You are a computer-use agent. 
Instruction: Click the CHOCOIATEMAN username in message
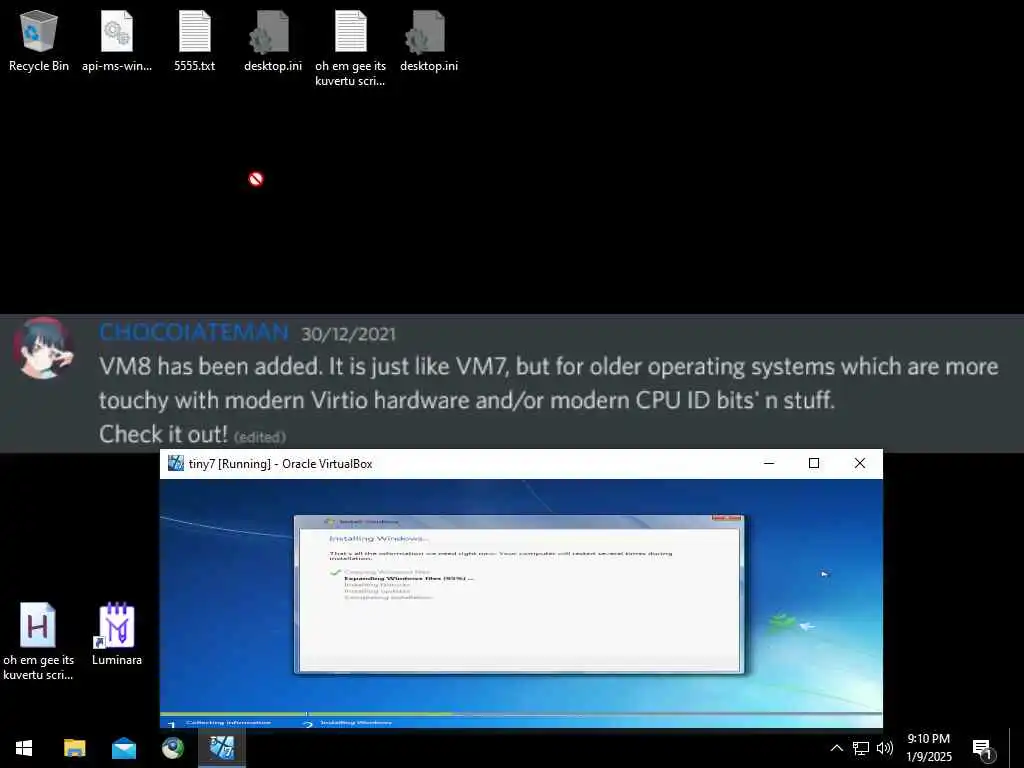tap(194, 332)
